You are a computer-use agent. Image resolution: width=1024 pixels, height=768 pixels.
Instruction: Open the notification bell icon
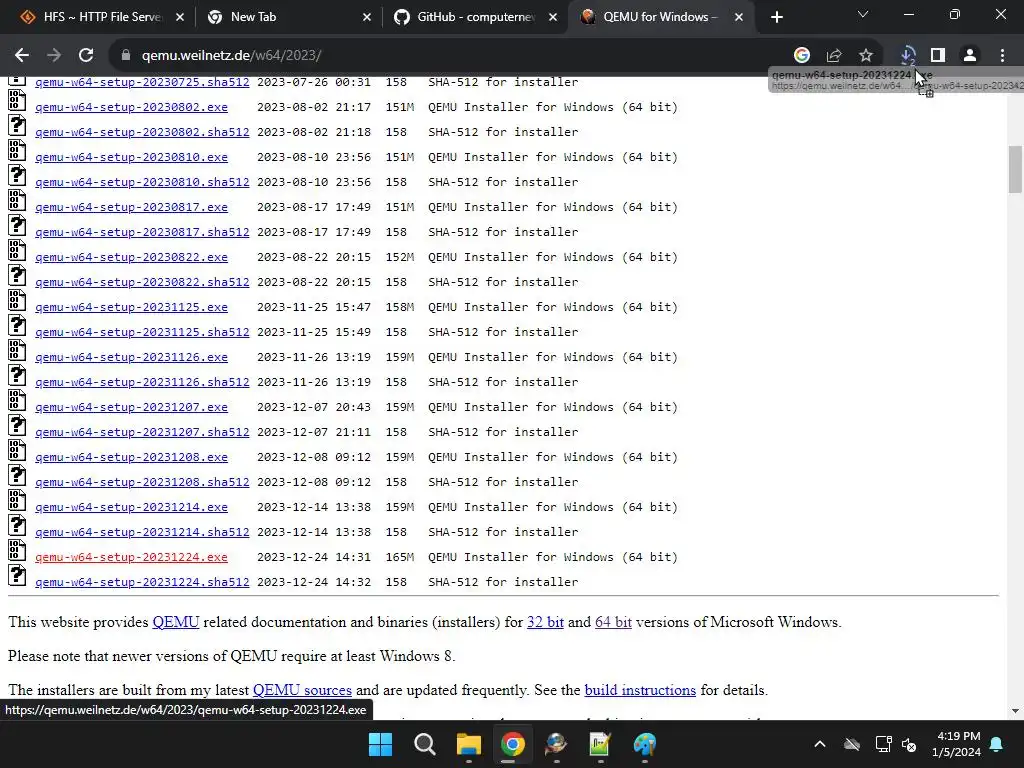coord(997,744)
